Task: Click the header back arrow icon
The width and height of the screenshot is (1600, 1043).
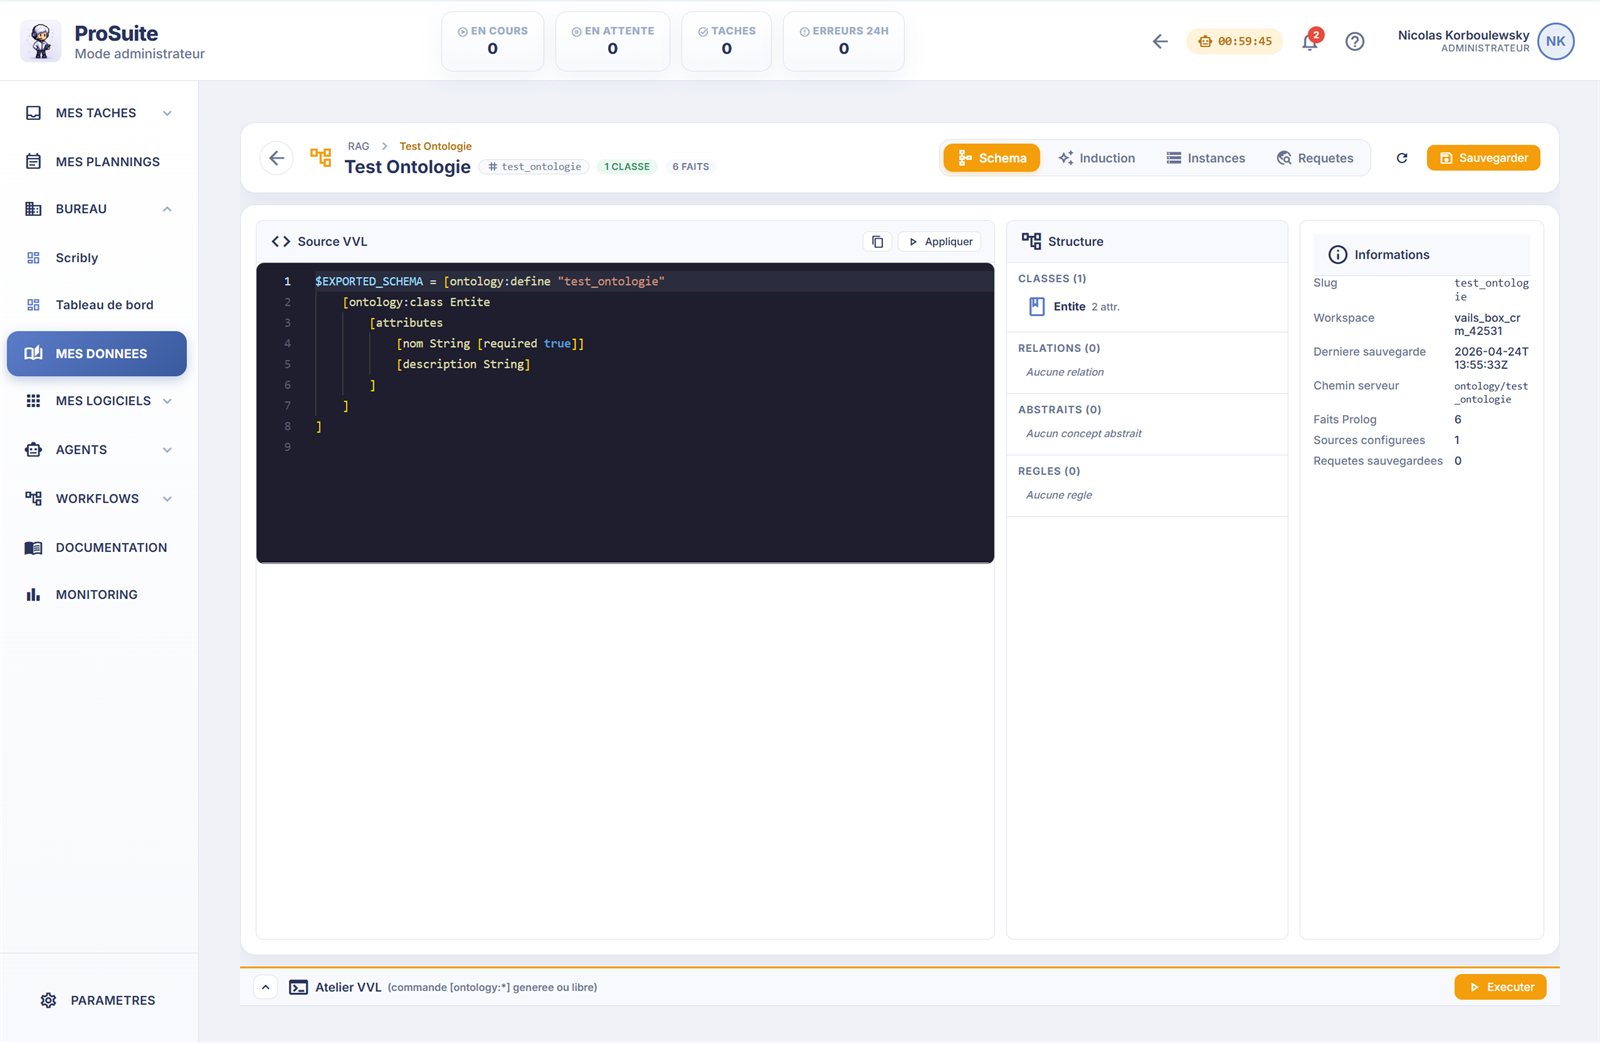Action: [1160, 41]
